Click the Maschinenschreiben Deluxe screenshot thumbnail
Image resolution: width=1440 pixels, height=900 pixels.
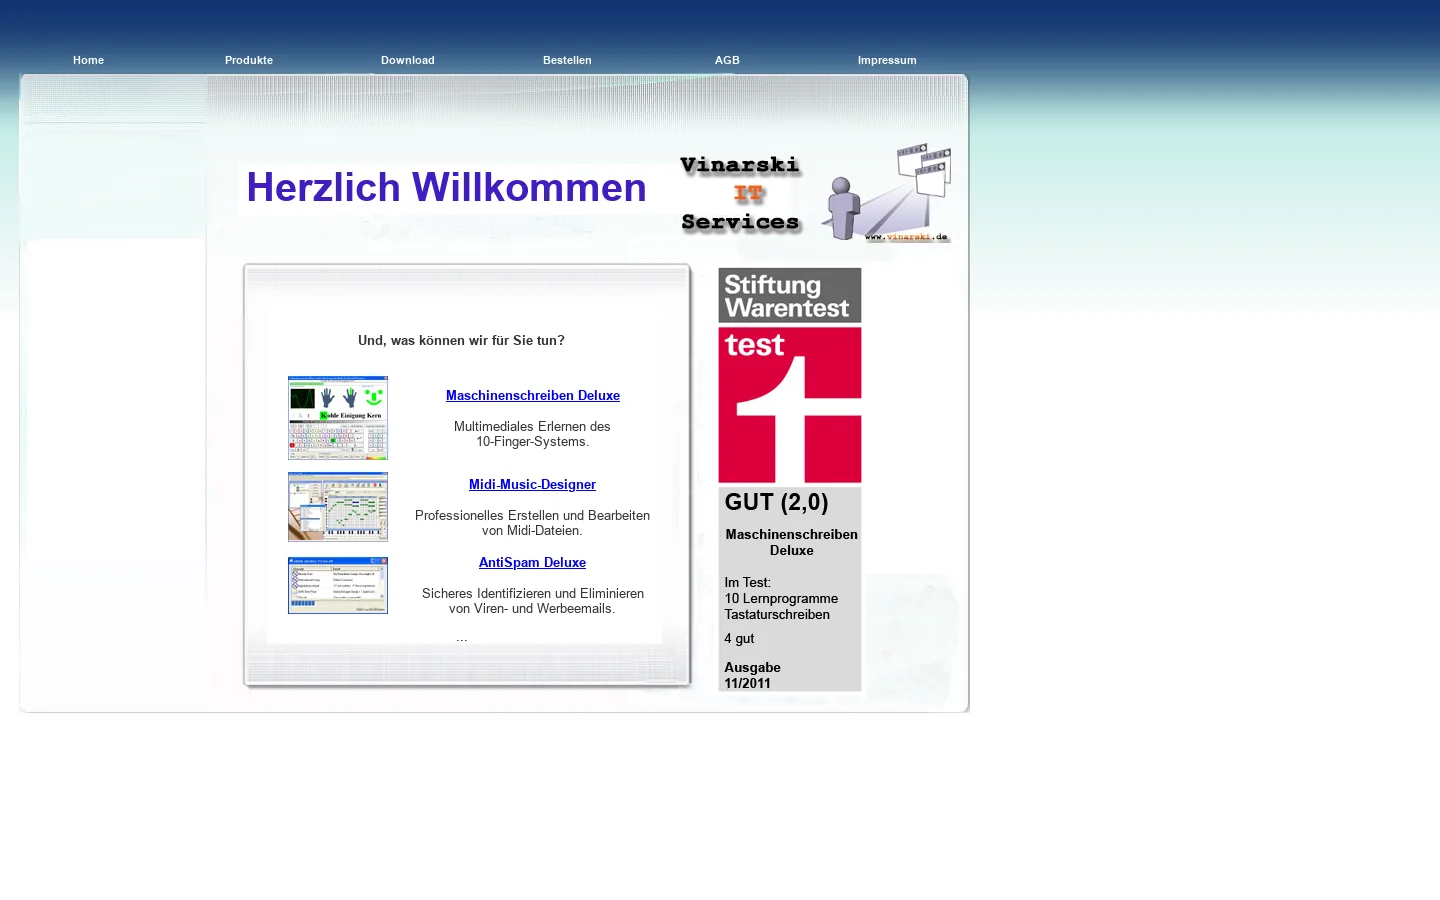338,418
